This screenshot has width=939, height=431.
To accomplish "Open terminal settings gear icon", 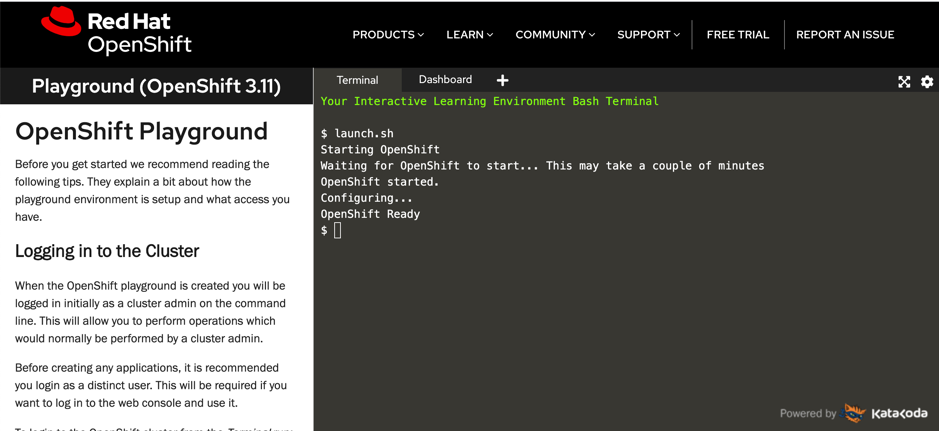I will pos(927,82).
